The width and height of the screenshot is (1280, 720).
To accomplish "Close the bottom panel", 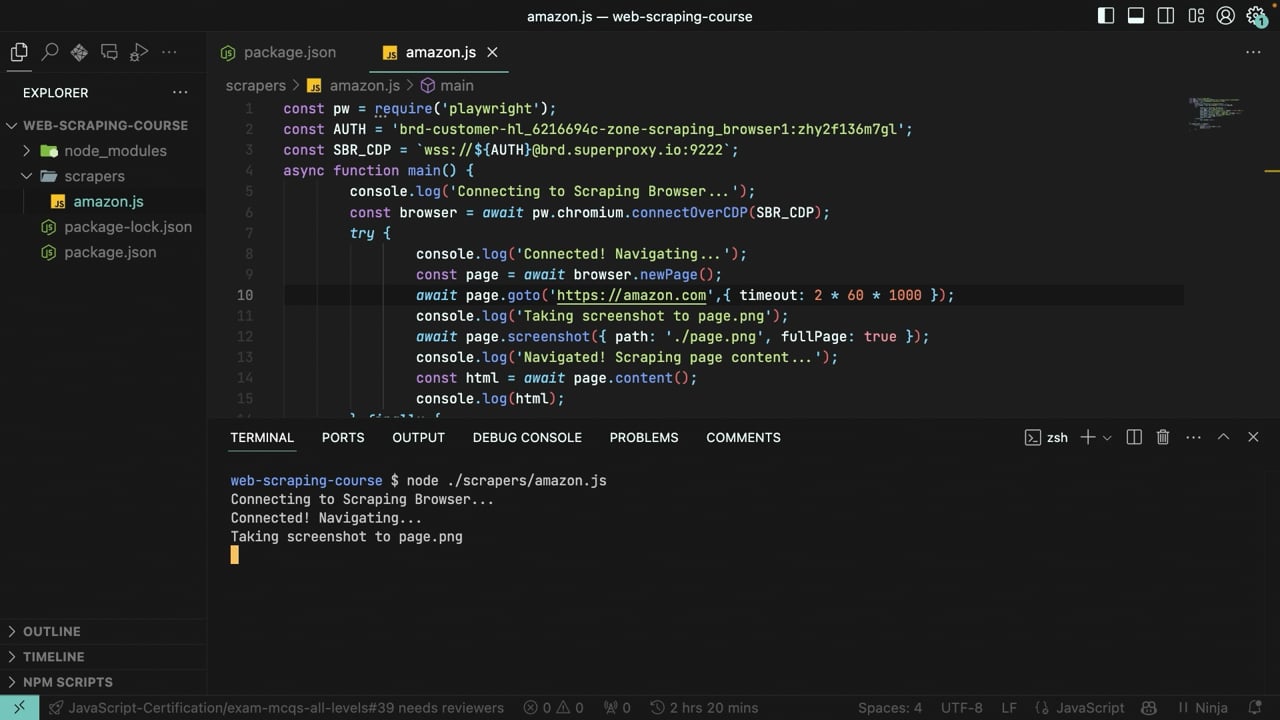I will [x=1253, y=437].
